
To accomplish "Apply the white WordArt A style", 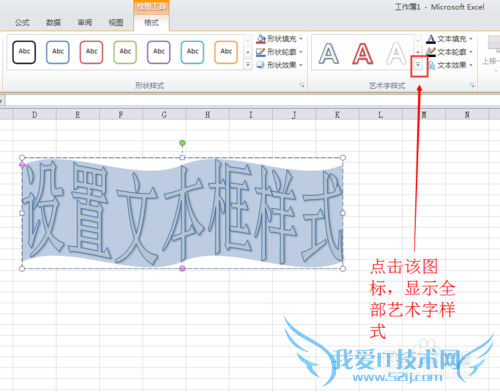I will coord(396,53).
